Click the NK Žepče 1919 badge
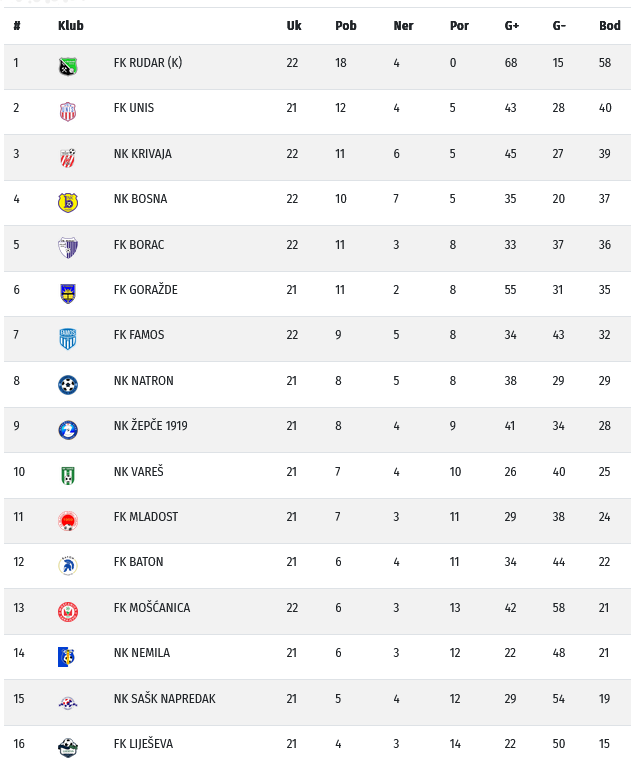Viewport: 631px width, 772px height. pyautogui.click(x=67, y=430)
